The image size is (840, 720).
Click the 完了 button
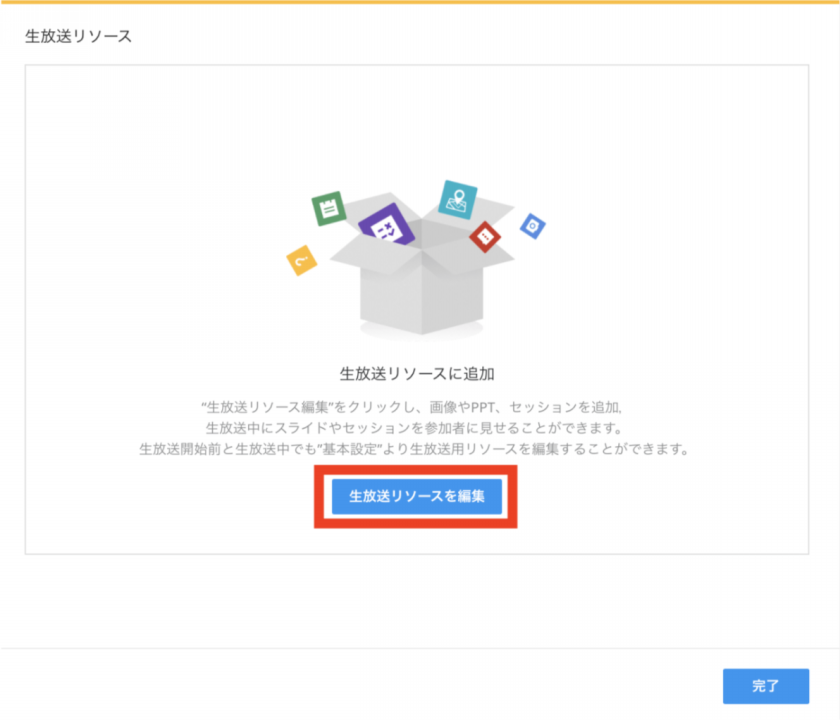click(766, 686)
